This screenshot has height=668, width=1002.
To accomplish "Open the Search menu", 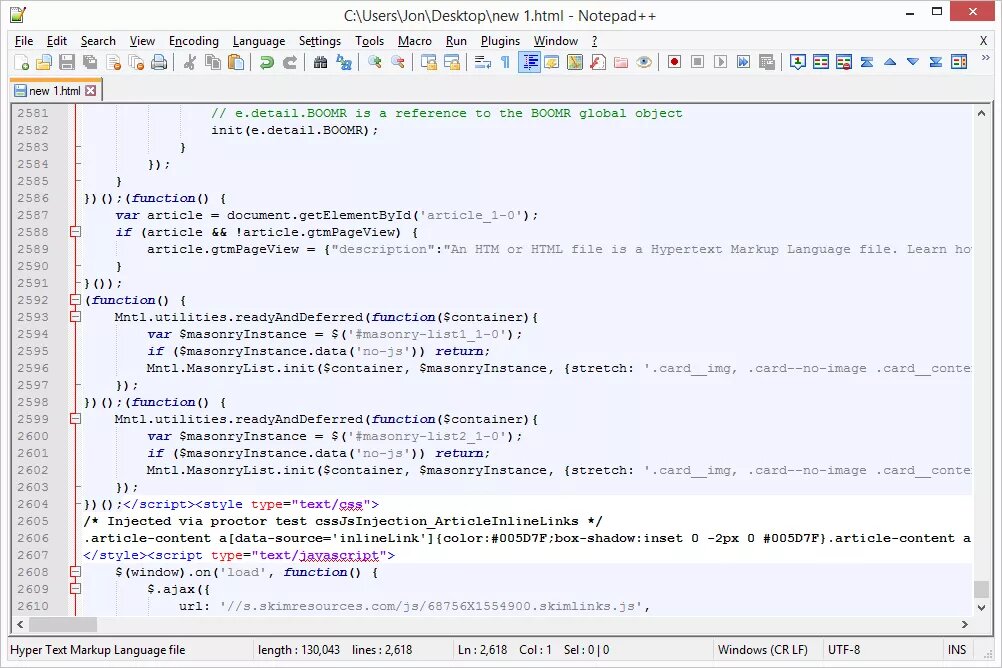I will tap(98, 41).
